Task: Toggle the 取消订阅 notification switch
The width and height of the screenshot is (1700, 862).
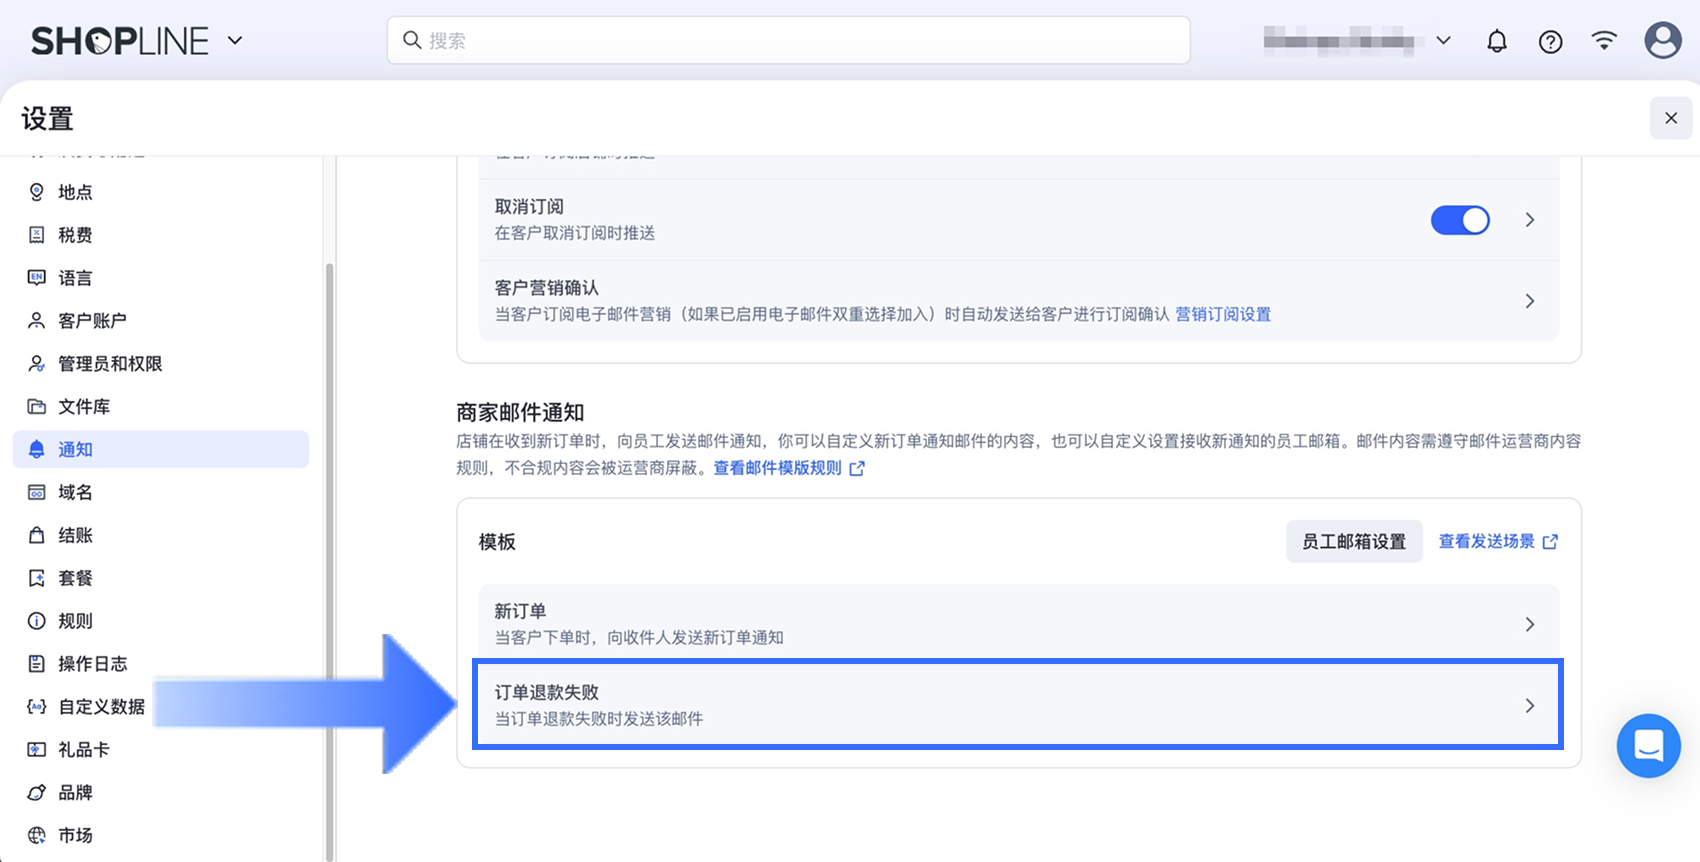Action: pos(1460,220)
